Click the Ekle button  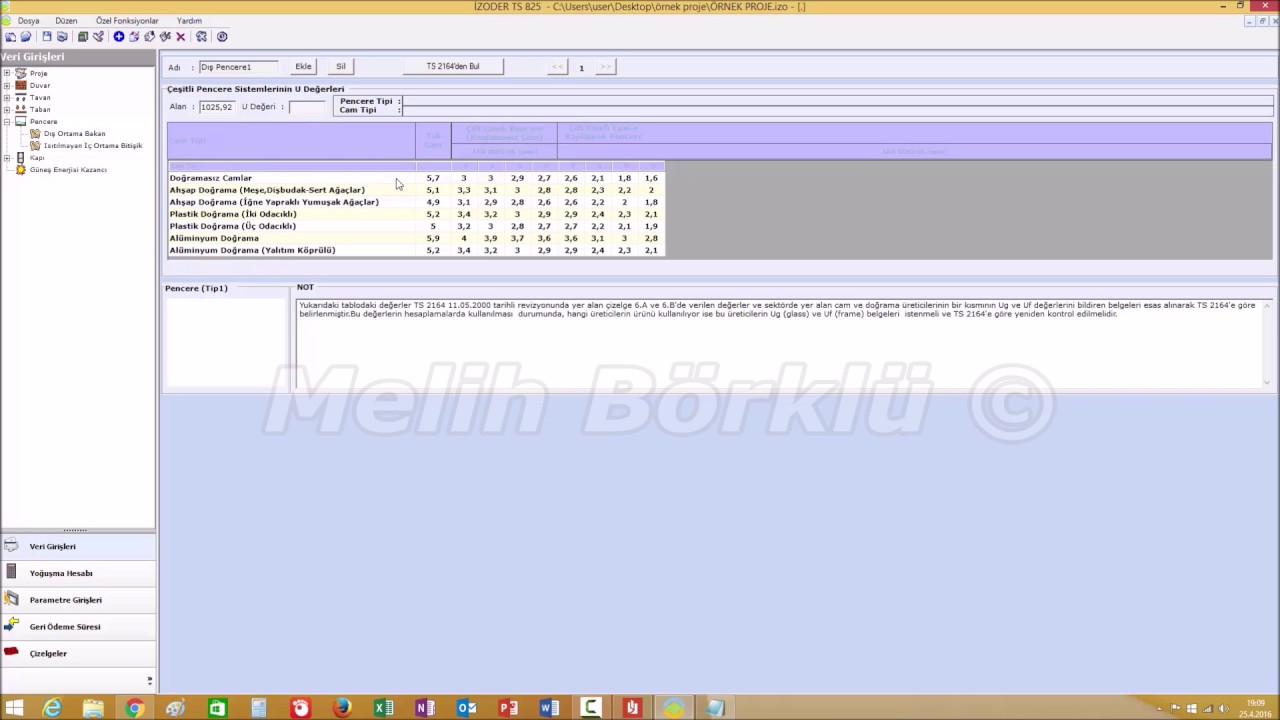(303, 67)
